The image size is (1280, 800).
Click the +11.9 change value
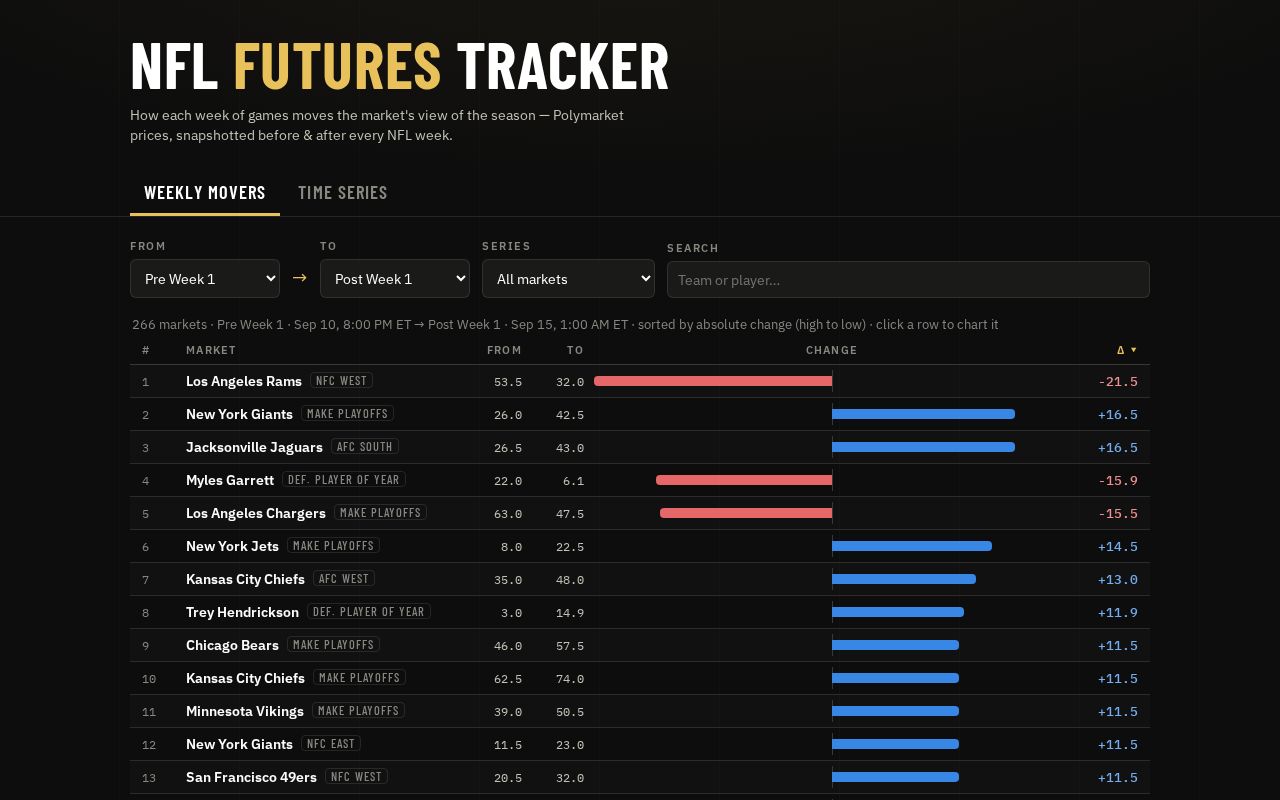pos(1118,612)
